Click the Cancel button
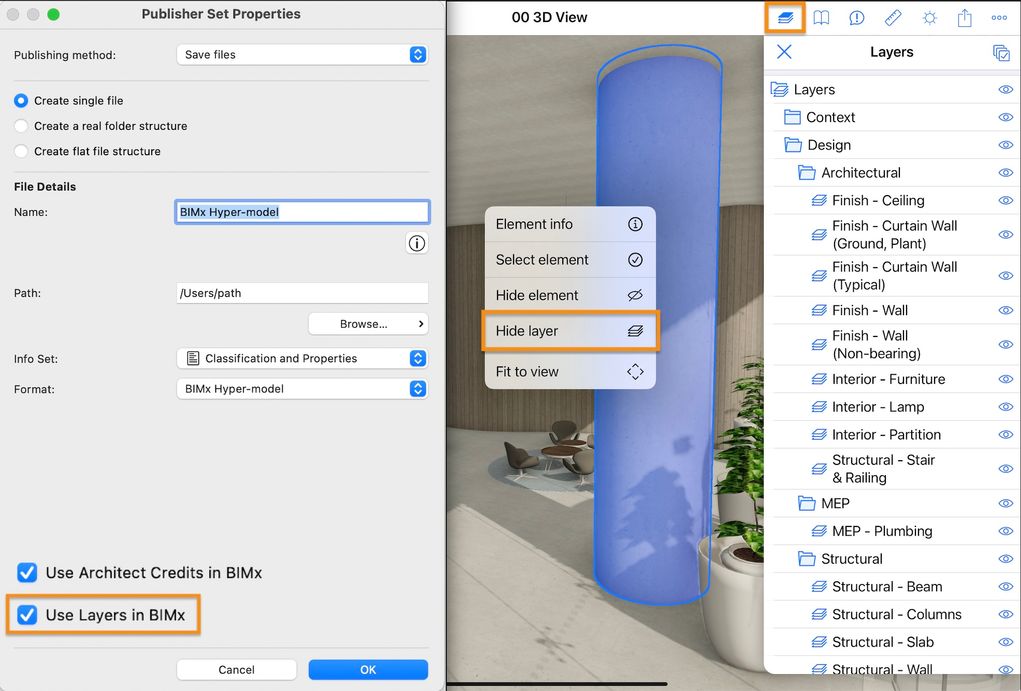 tap(236, 670)
